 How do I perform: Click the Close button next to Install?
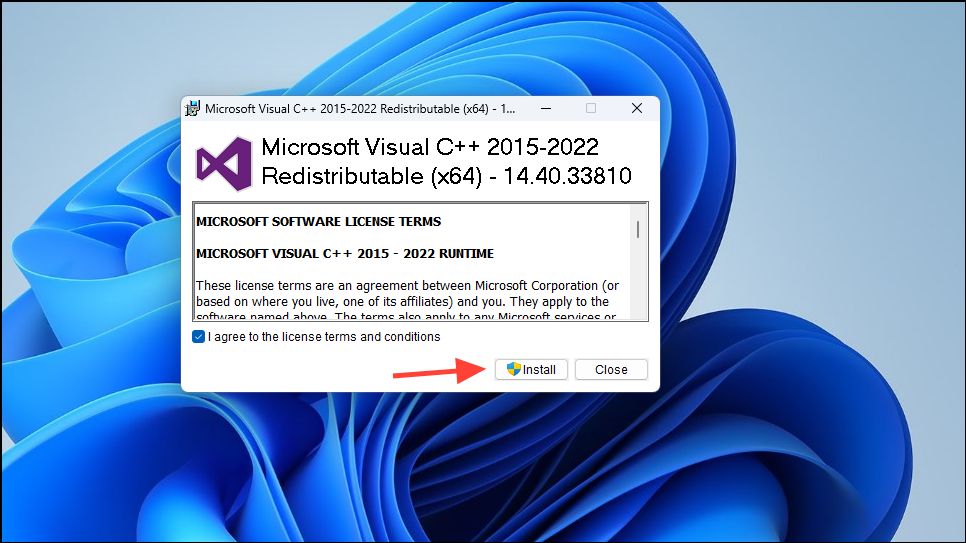tap(611, 369)
